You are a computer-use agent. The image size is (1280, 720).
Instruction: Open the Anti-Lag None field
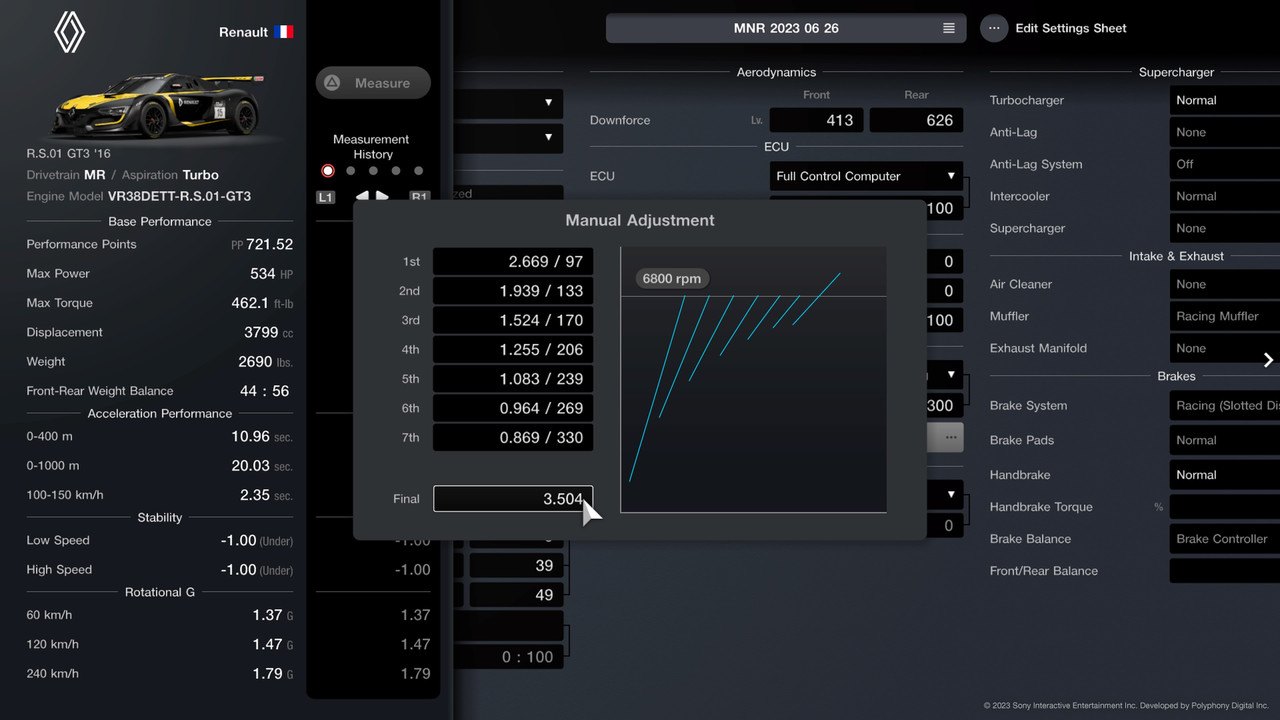1225,132
